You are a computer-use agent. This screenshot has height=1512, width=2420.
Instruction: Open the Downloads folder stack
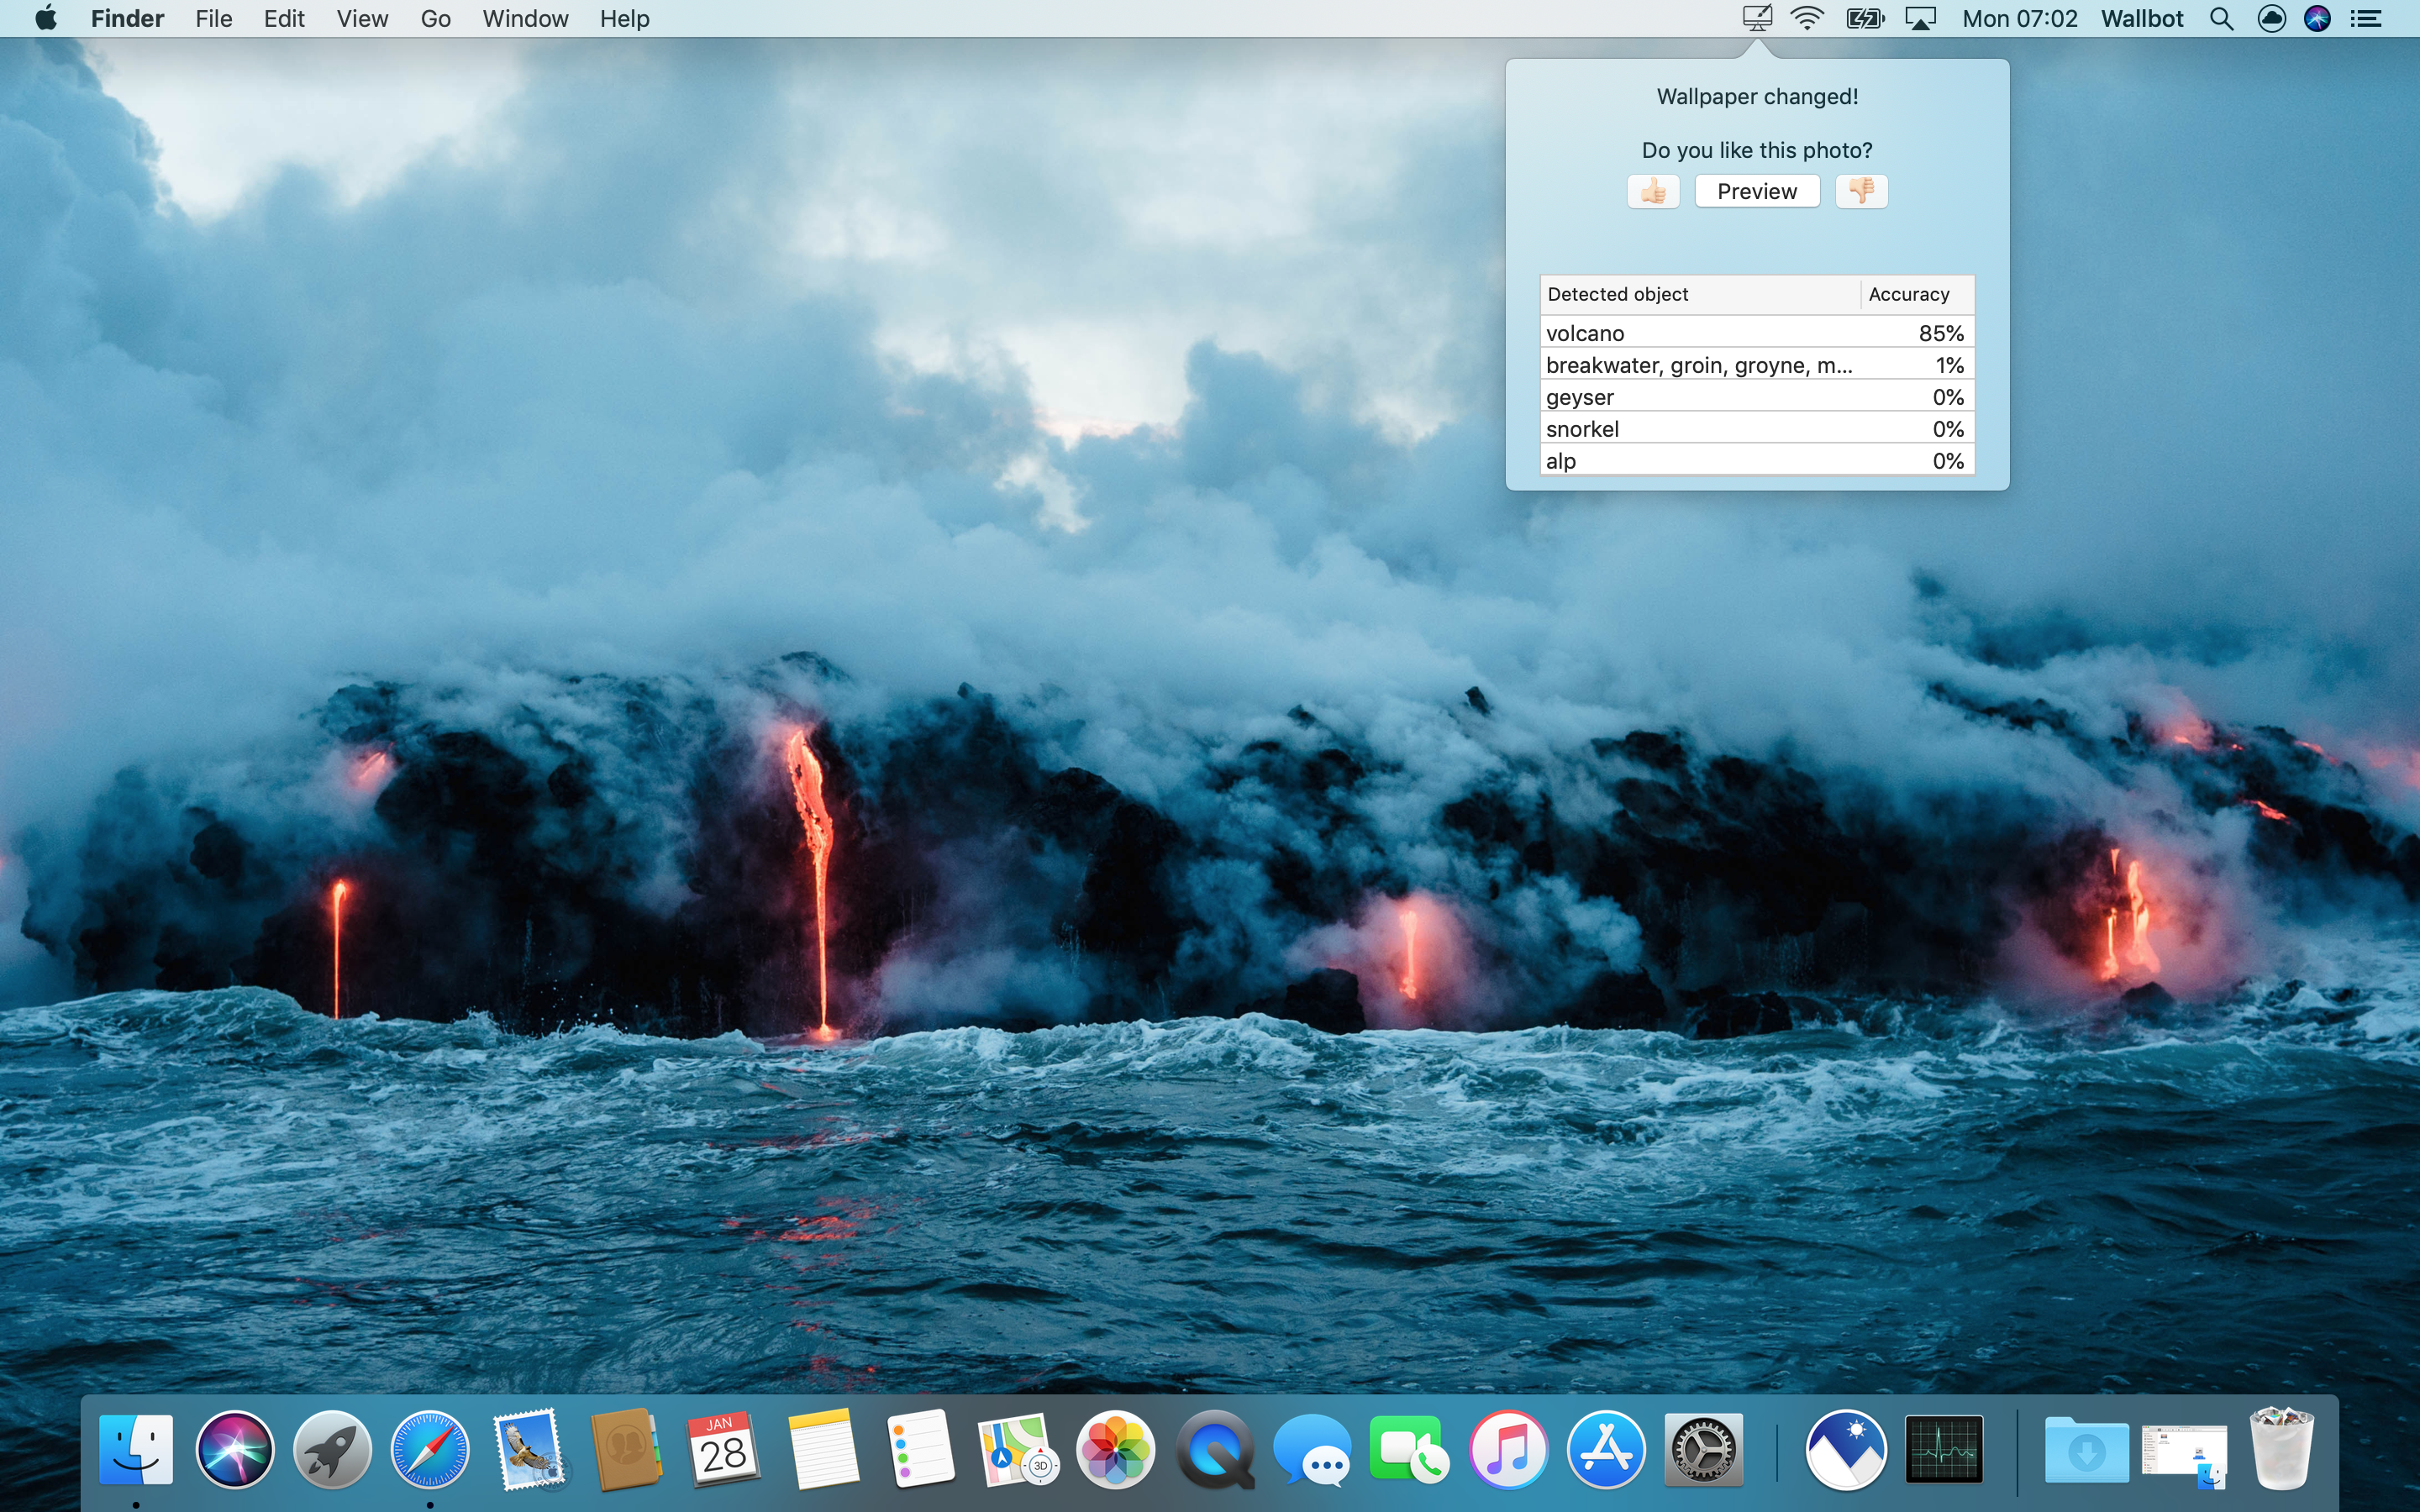[2086, 1450]
